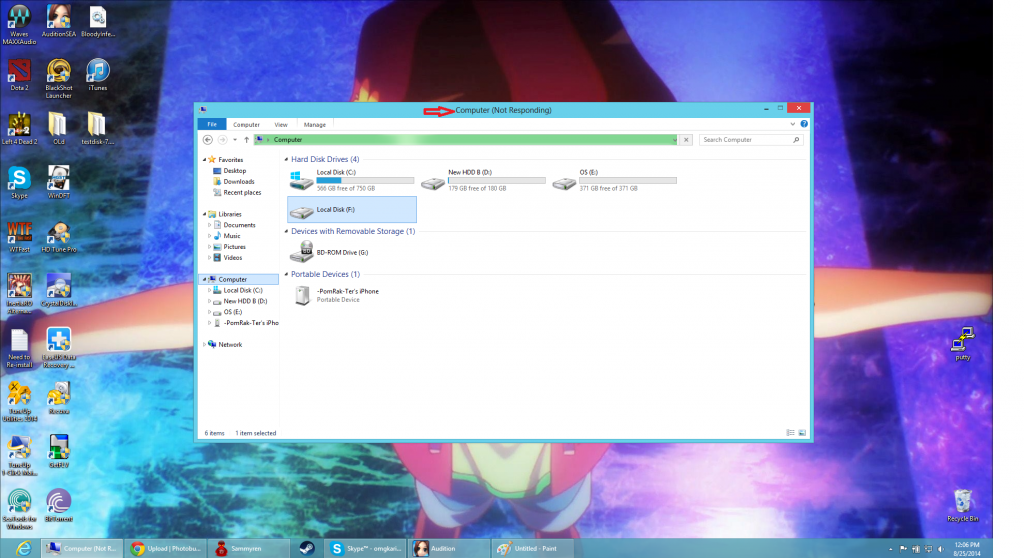Switch to details view icon in status bar
Image resolution: width=1024 pixels, height=558 pixels.
point(790,433)
